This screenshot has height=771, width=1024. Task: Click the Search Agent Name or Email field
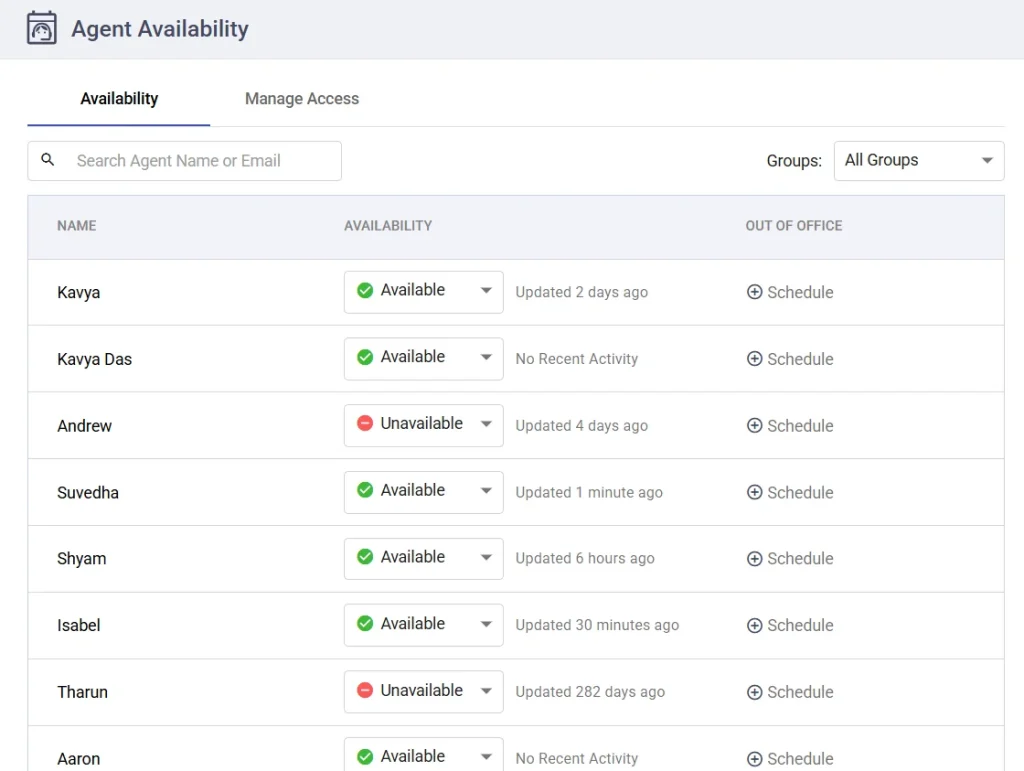tap(184, 161)
